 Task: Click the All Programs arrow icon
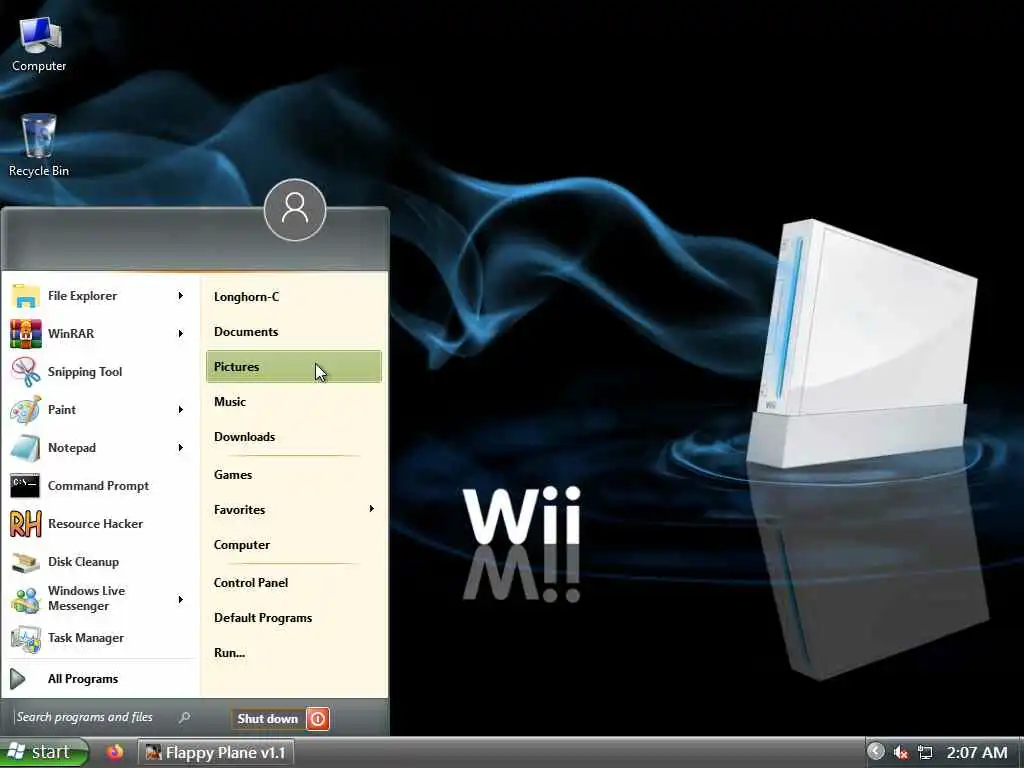click(18, 679)
